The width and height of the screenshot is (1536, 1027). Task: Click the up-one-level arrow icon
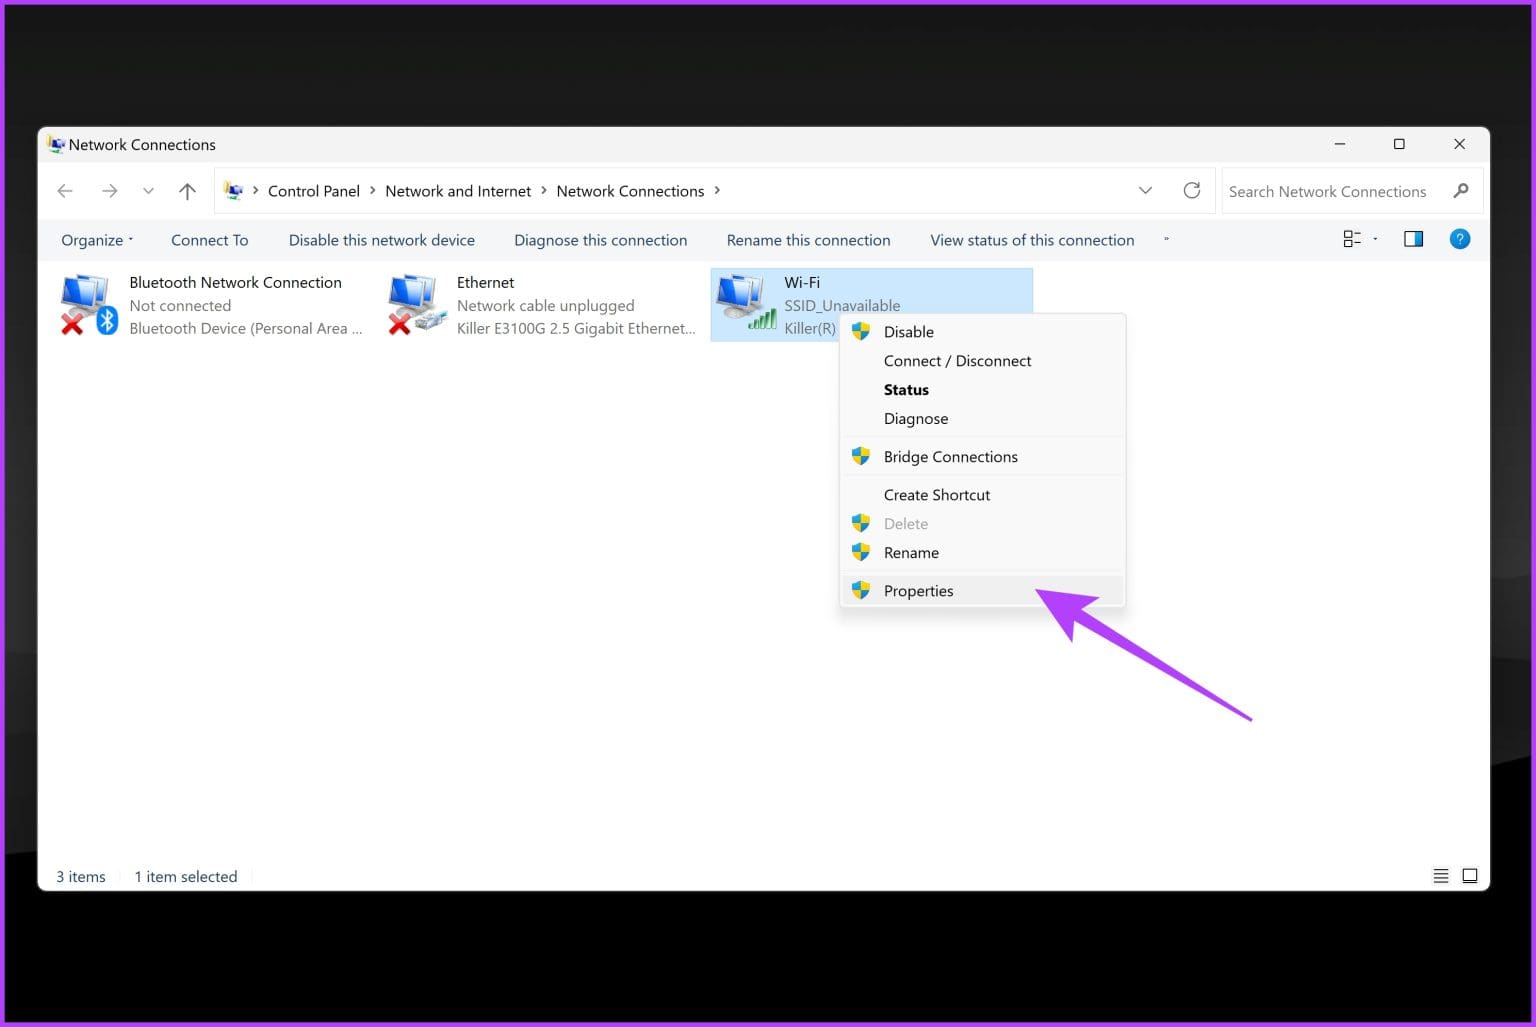tap(187, 190)
